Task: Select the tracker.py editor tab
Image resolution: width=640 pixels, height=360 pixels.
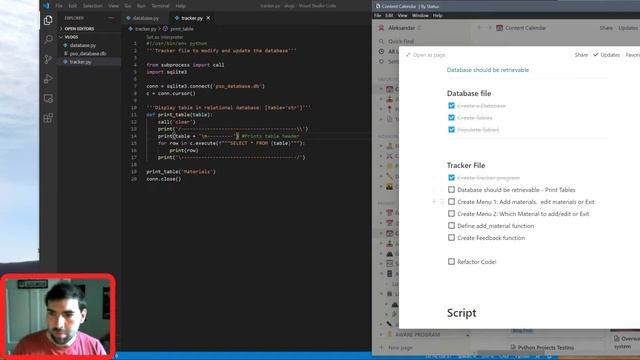Action: pyautogui.click(x=192, y=18)
